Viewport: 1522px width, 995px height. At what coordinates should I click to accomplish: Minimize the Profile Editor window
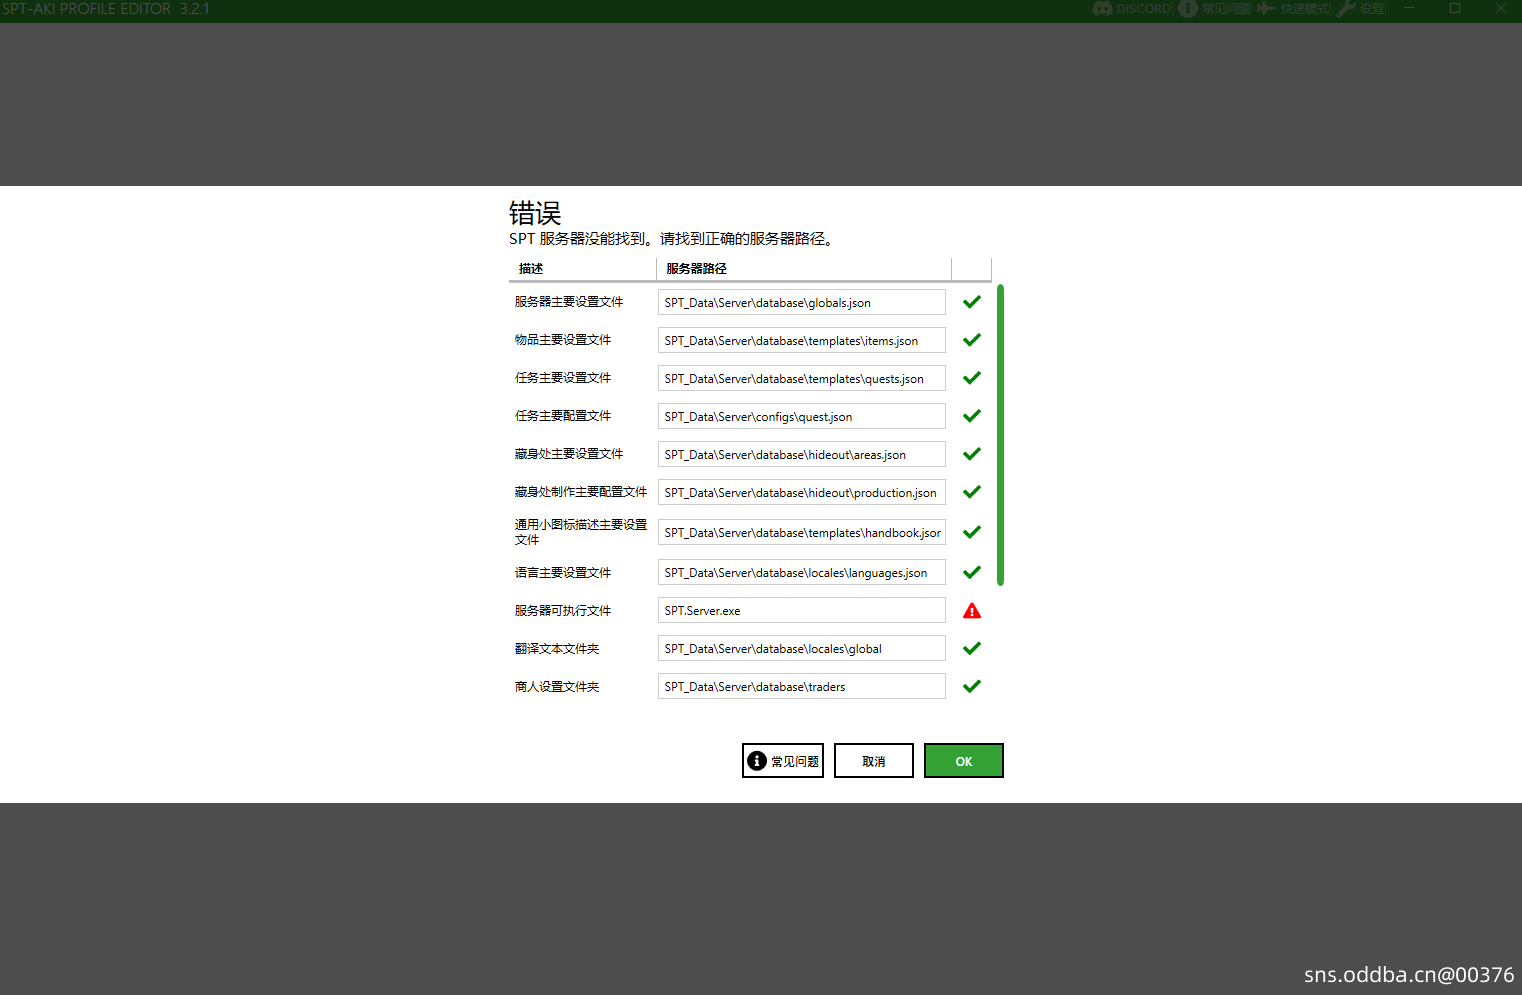coord(1409,8)
